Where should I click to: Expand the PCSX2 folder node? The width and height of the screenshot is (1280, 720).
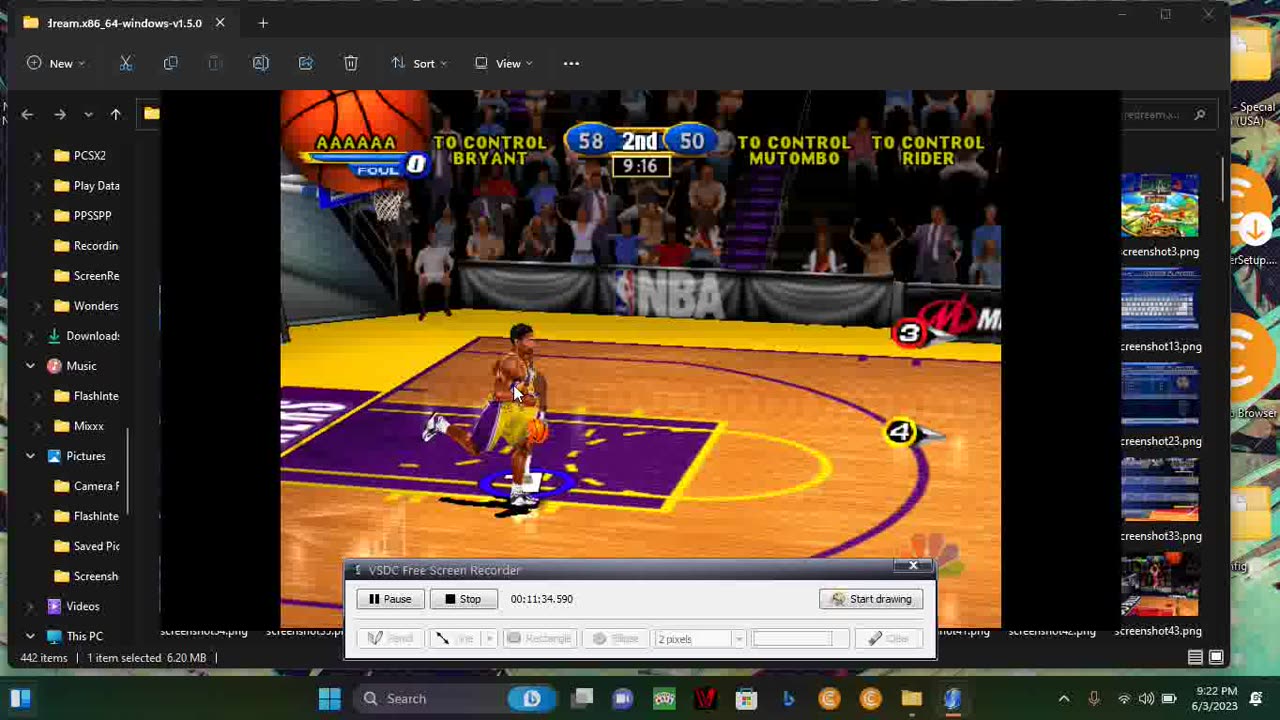pyautogui.click(x=38, y=156)
